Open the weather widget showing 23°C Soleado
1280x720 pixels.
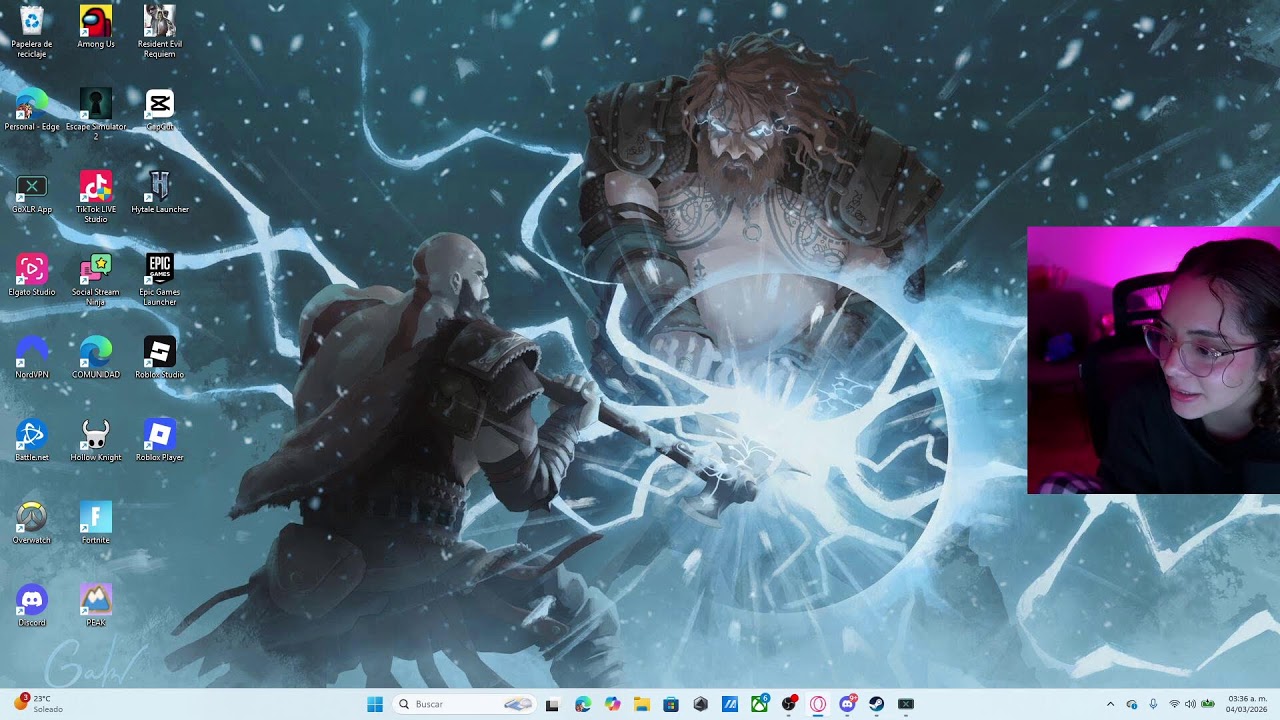click(38, 704)
